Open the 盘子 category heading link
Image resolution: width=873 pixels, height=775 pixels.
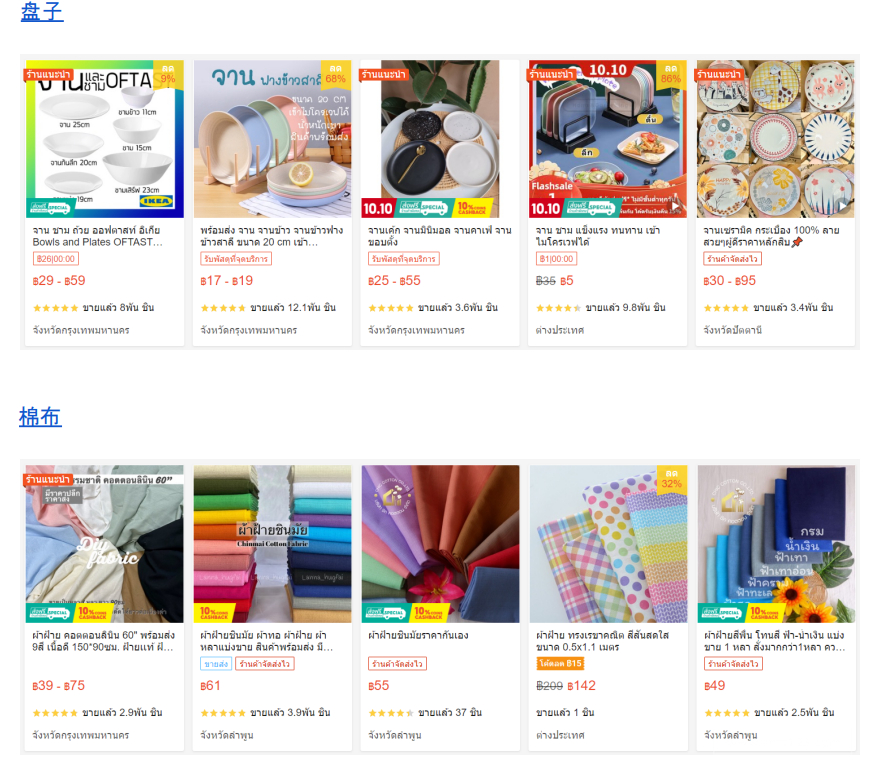click(42, 11)
